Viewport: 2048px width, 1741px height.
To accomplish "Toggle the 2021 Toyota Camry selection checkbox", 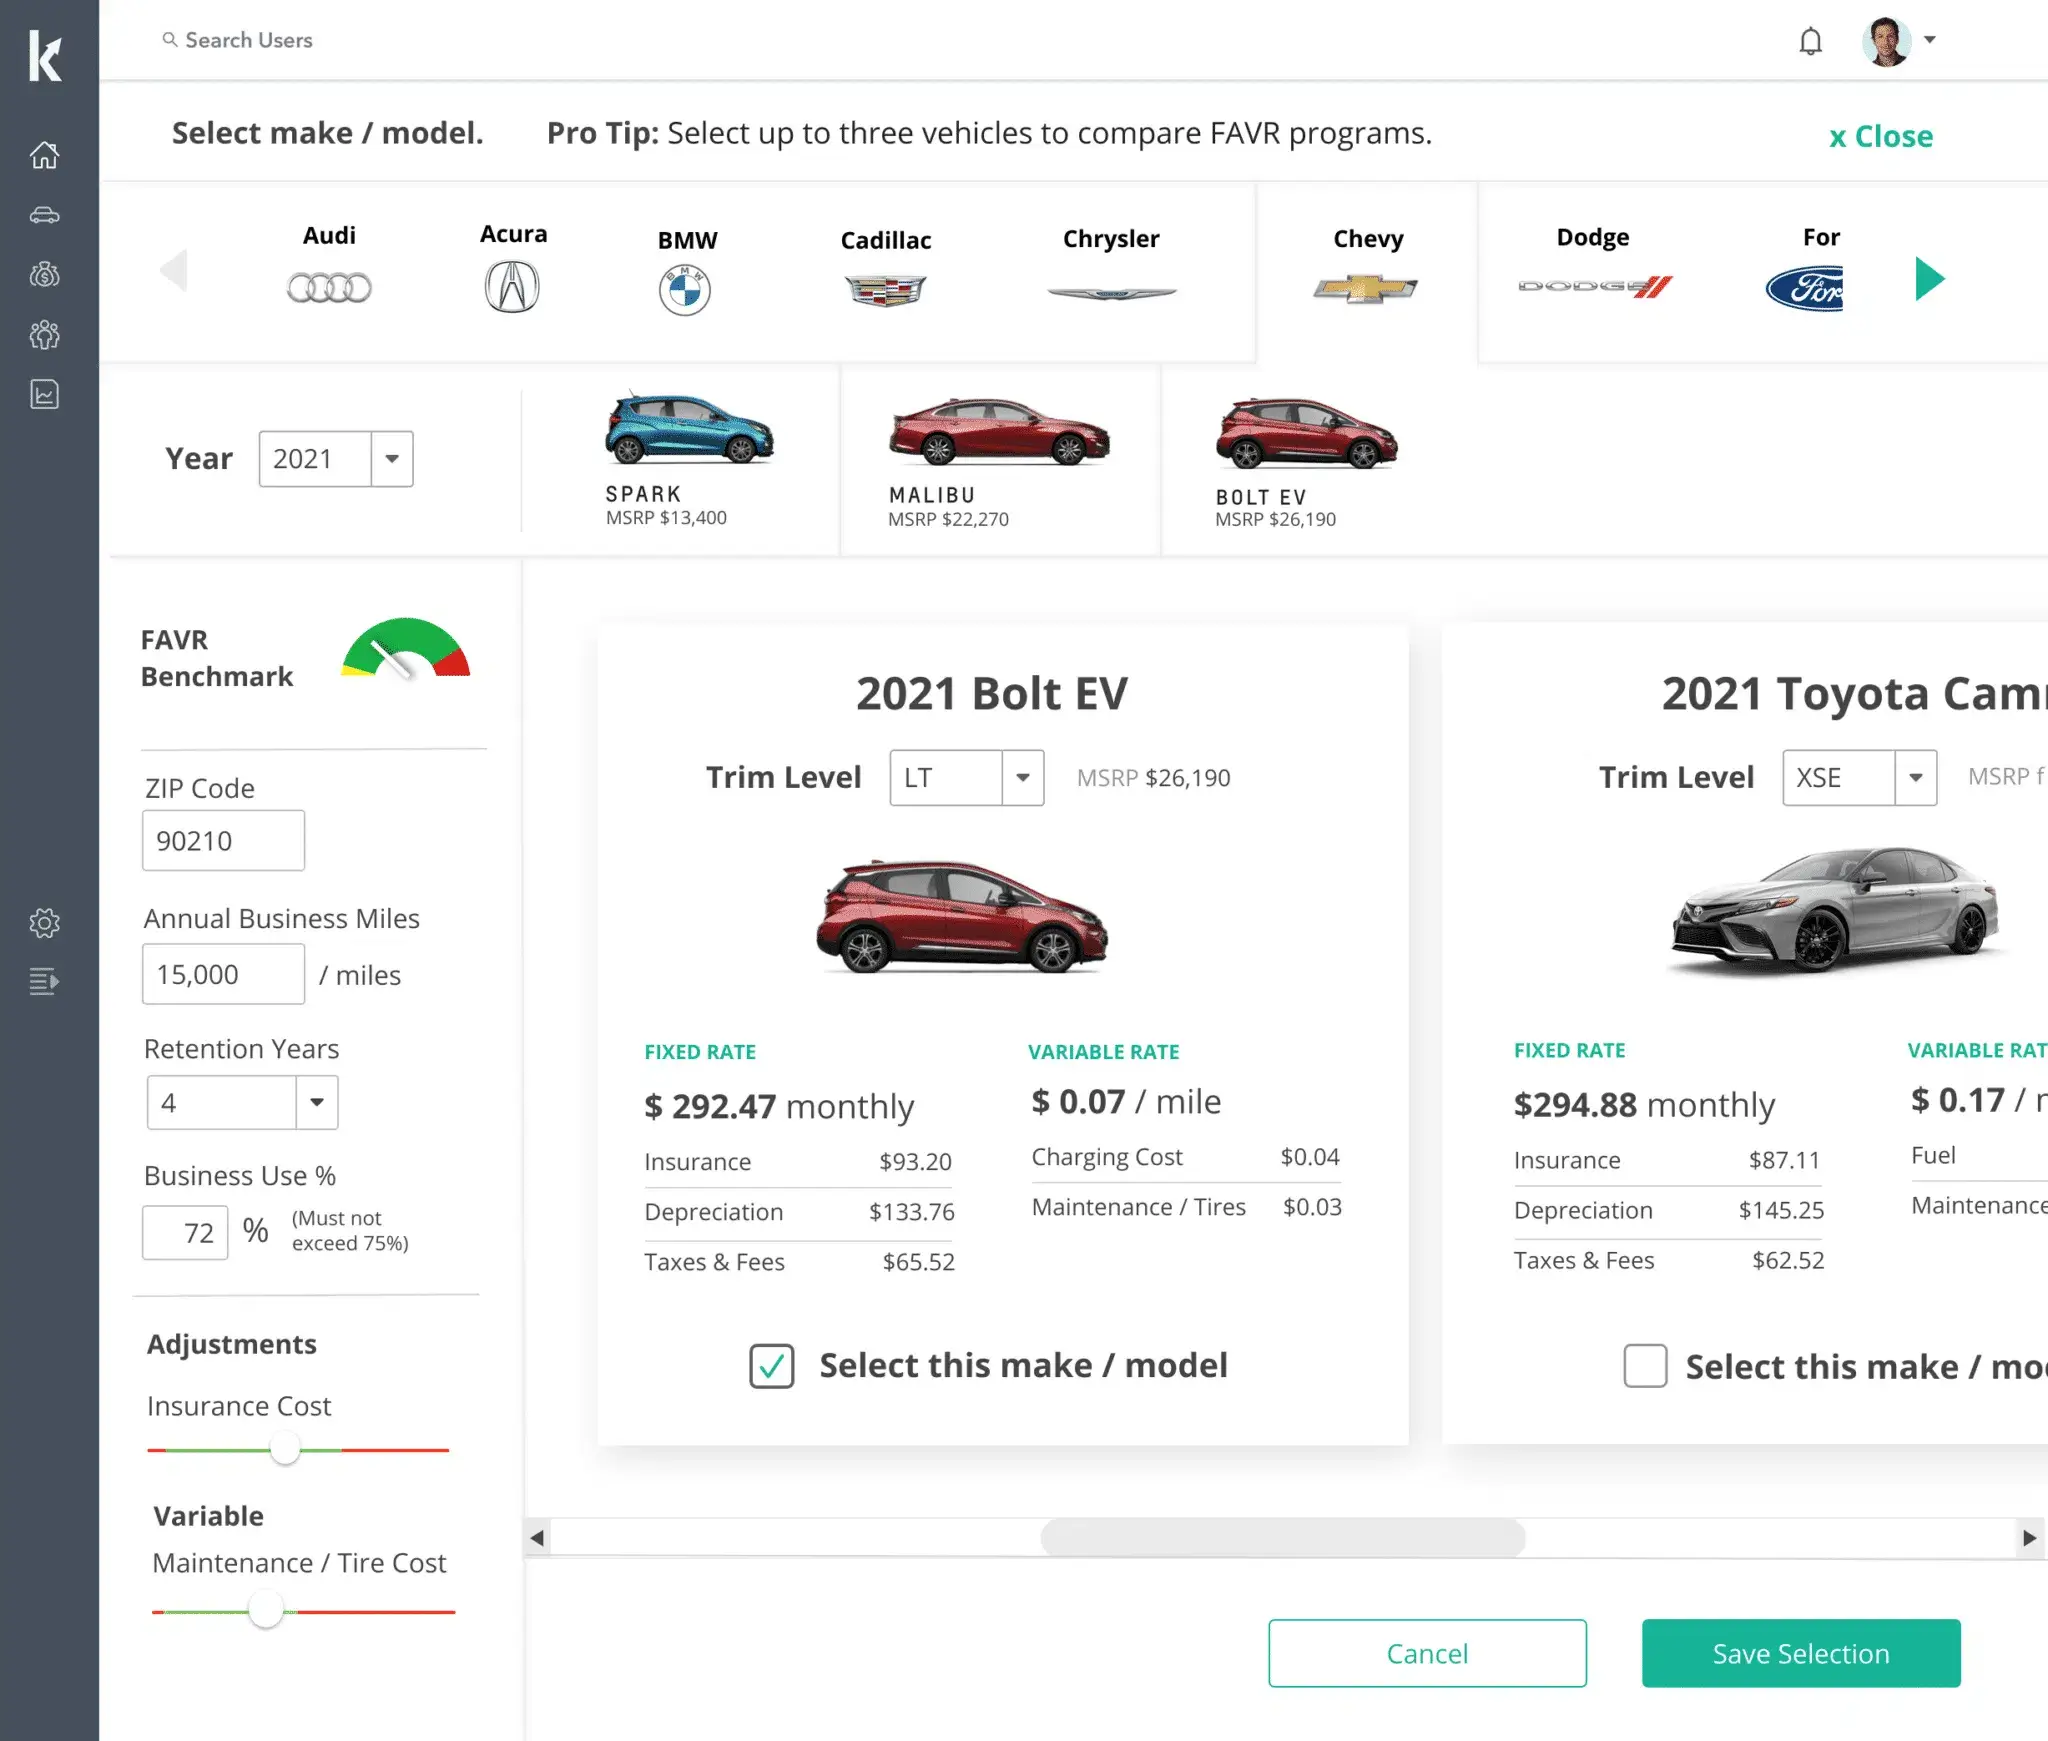I will tap(1642, 1364).
